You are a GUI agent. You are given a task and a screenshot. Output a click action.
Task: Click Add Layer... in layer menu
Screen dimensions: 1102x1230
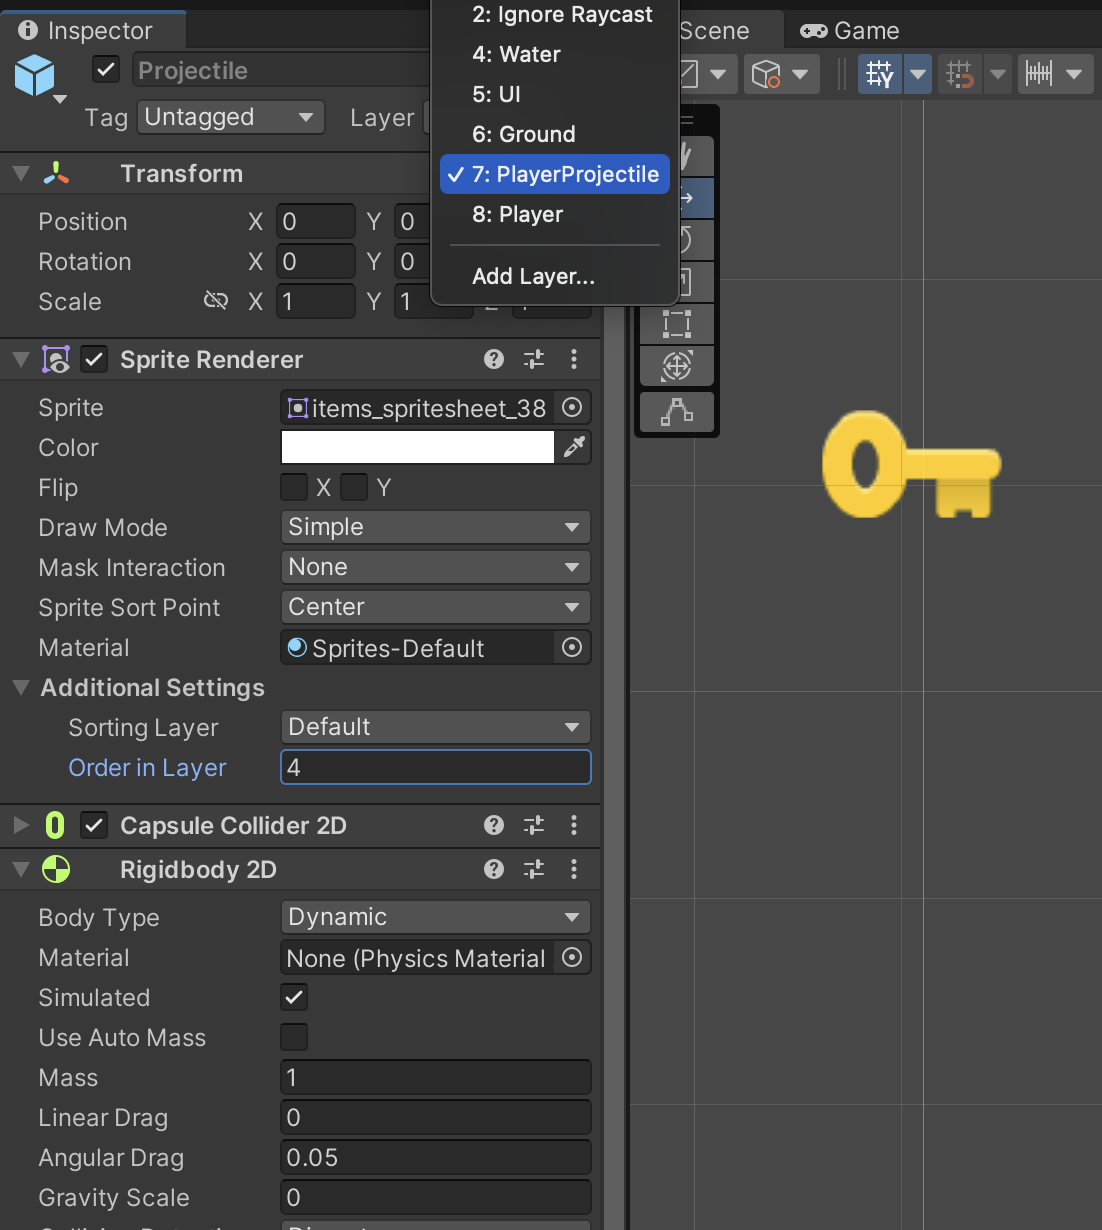coord(533,276)
